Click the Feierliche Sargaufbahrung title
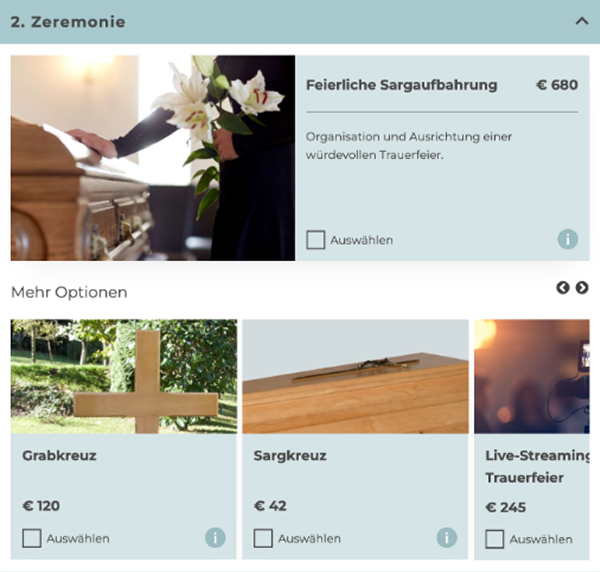This screenshot has height=572, width=600. pos(401,85)
